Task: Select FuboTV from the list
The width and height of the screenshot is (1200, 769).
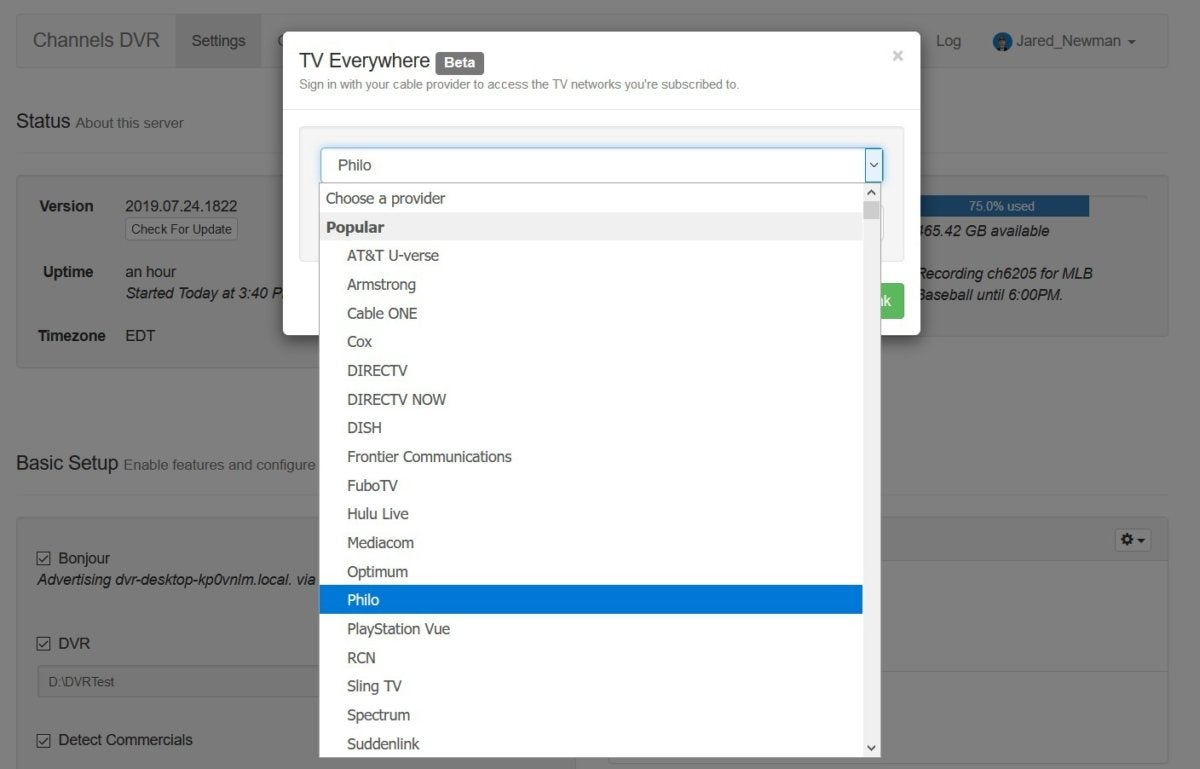Action: point(591,485)
